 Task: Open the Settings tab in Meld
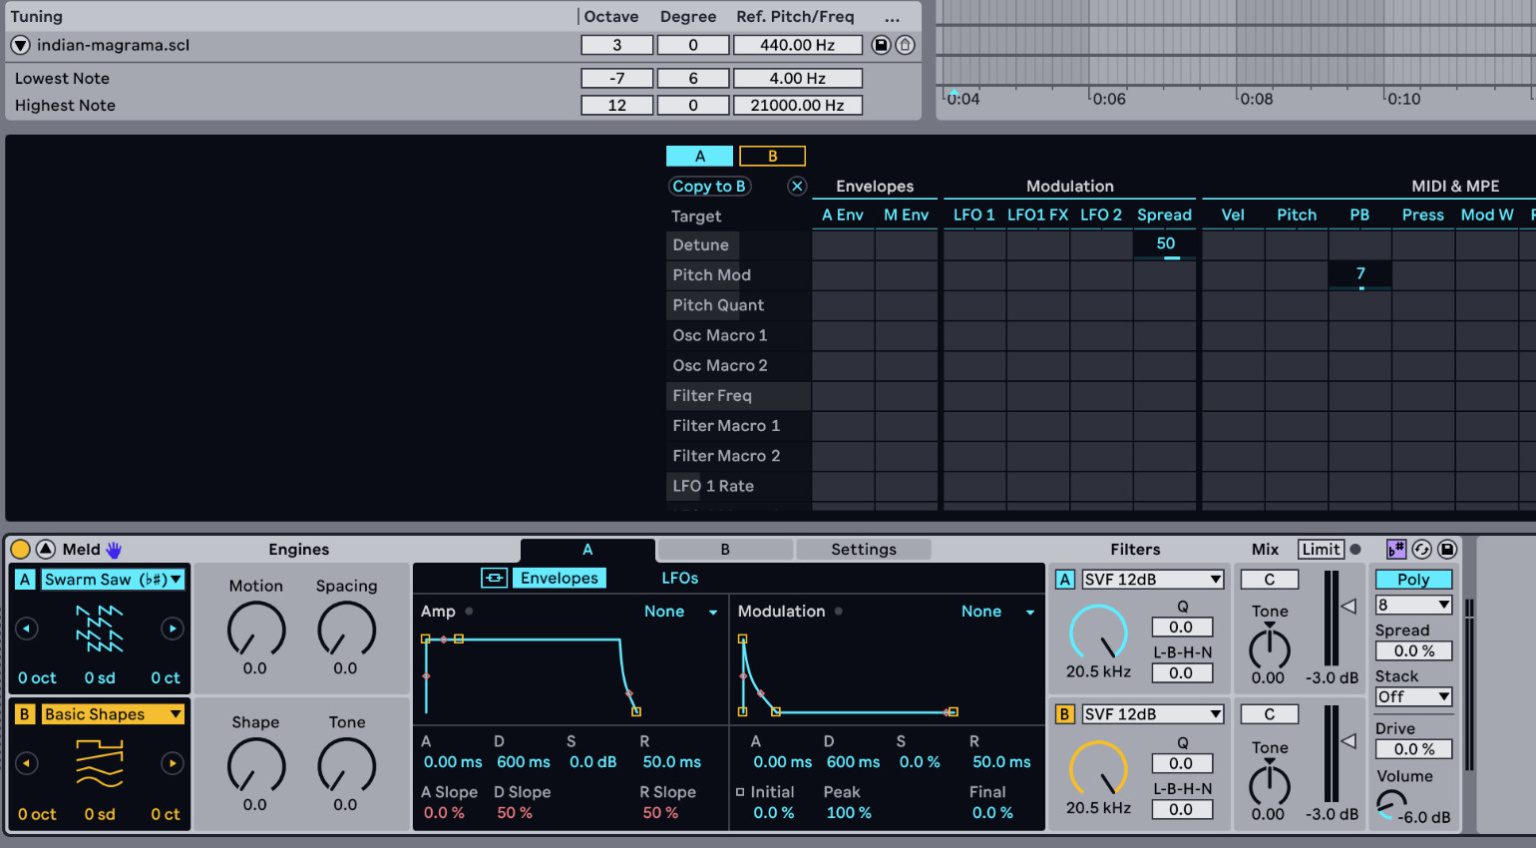point(863,549)
